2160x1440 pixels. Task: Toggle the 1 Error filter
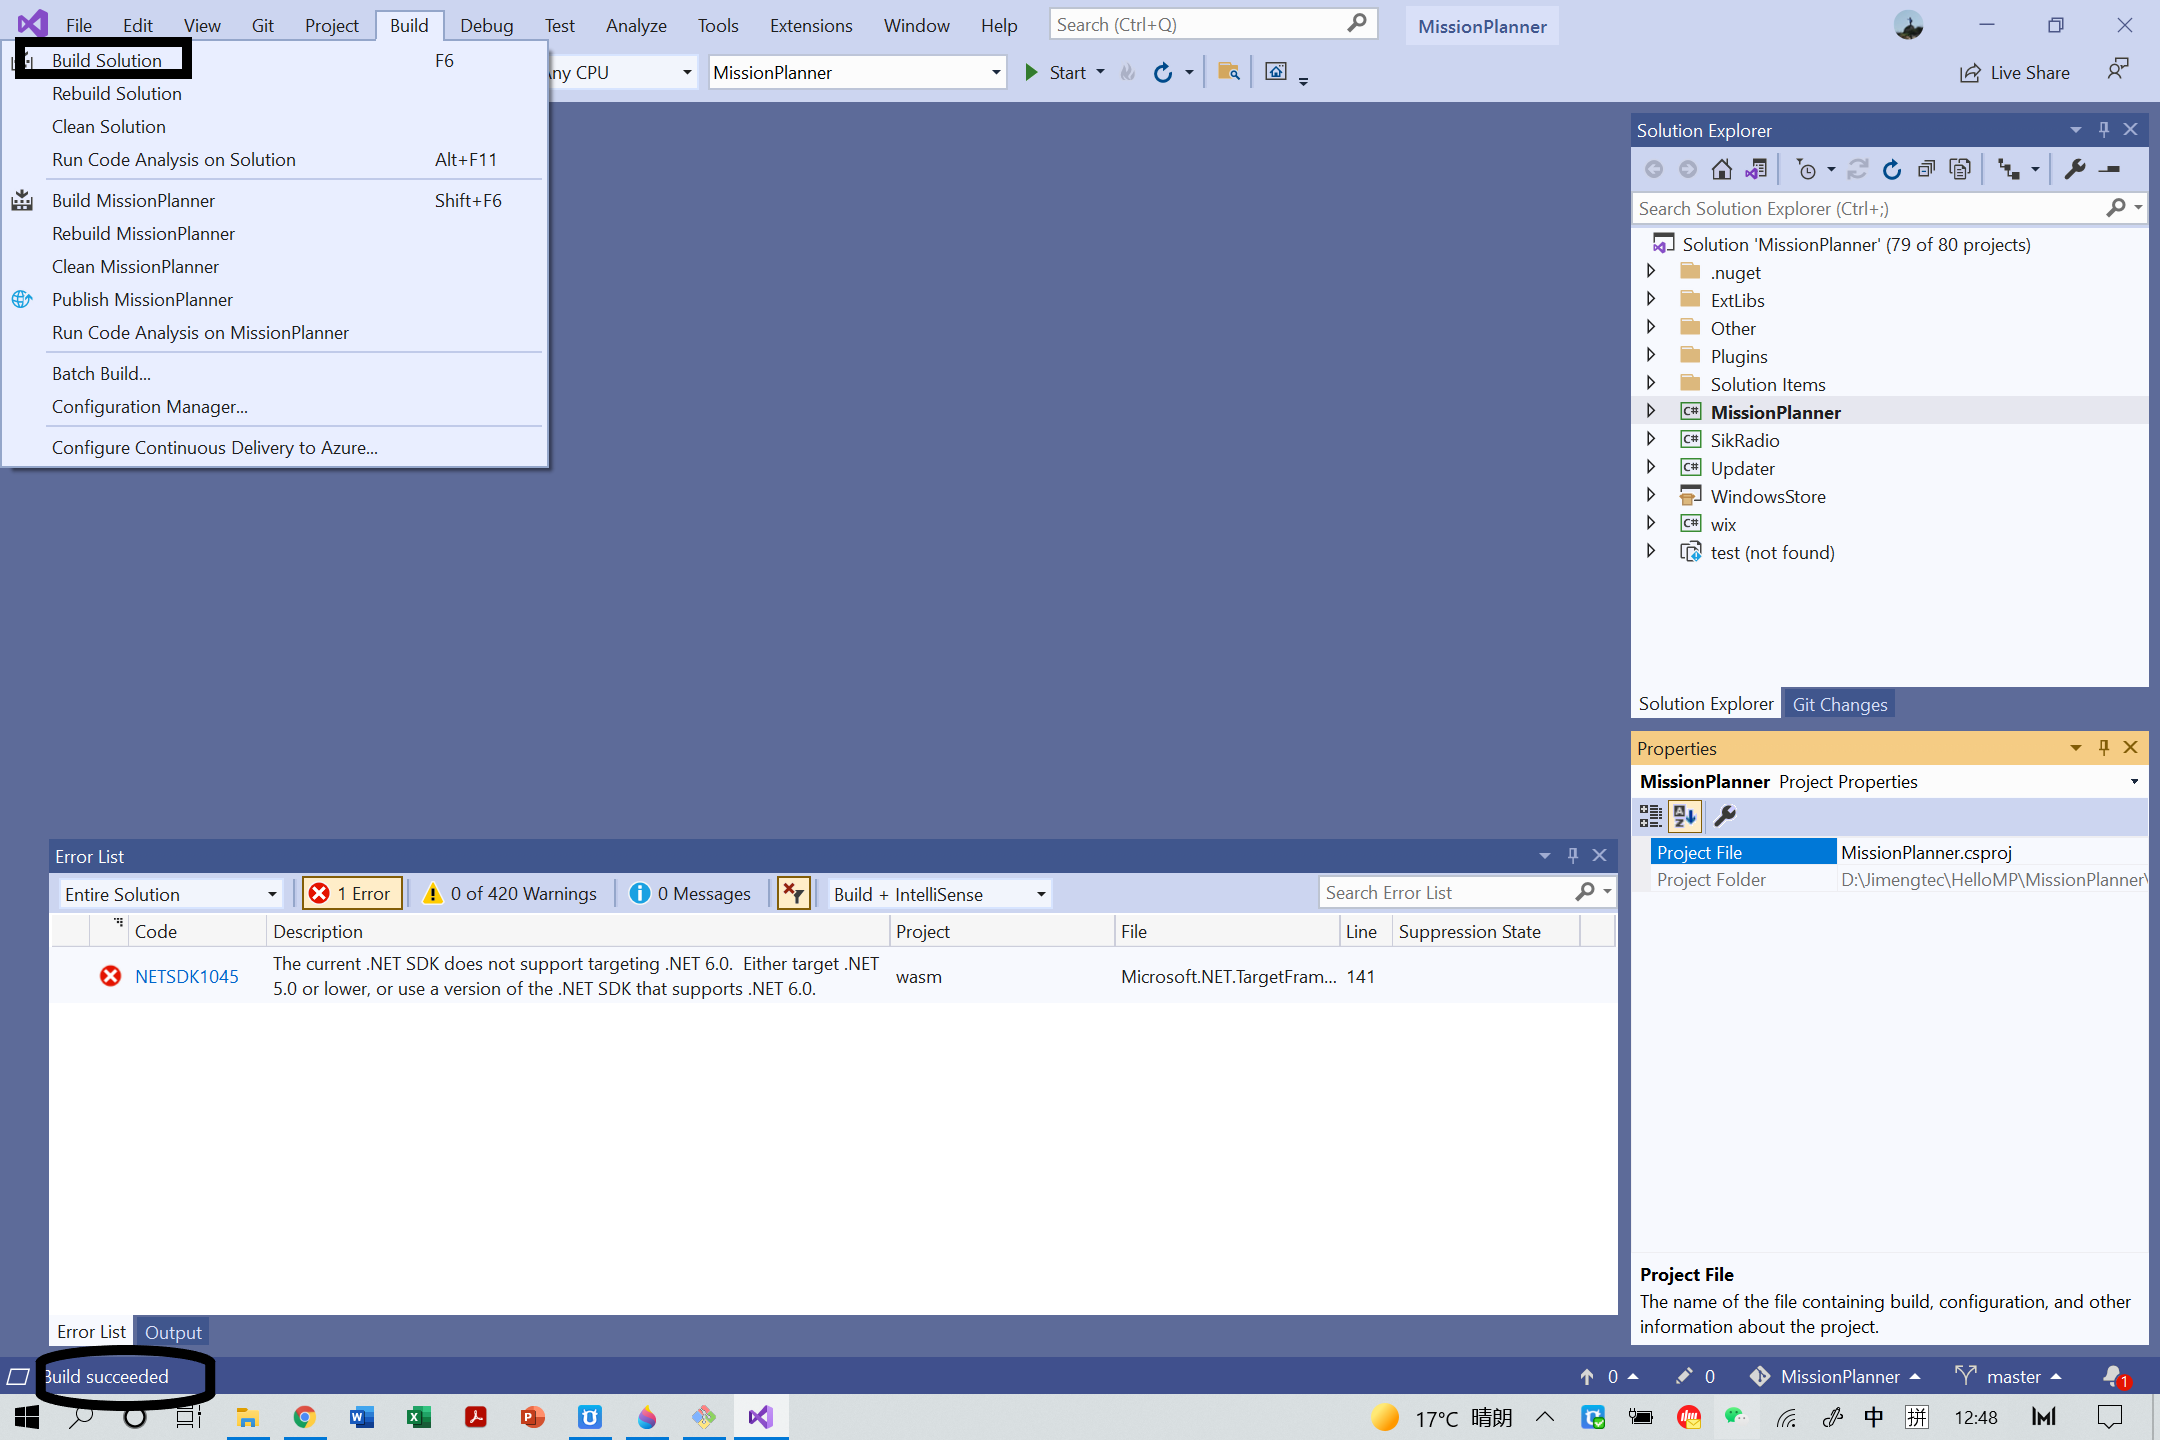(x=352, y=893)
